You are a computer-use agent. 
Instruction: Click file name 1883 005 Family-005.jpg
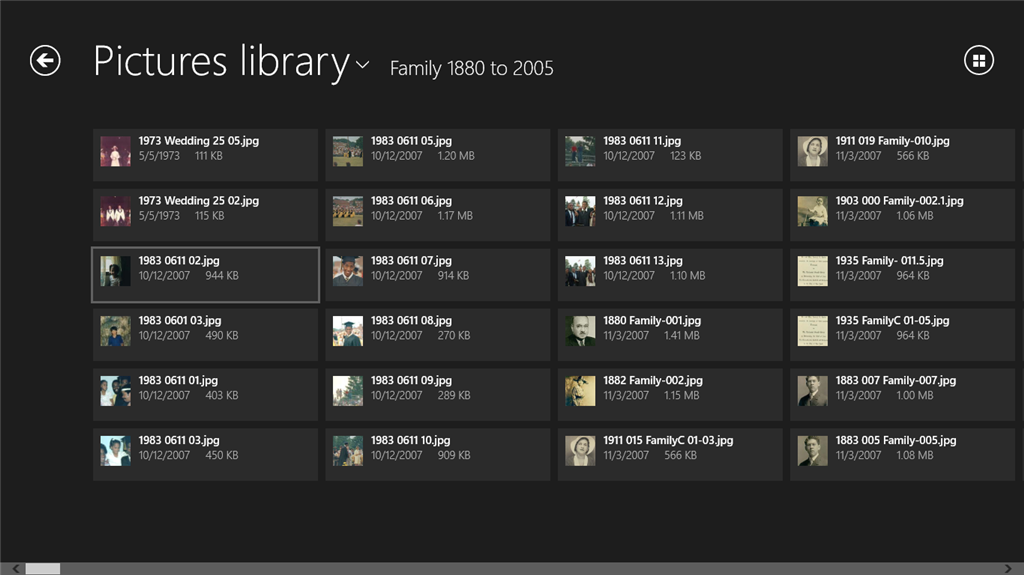coord(896,441)
